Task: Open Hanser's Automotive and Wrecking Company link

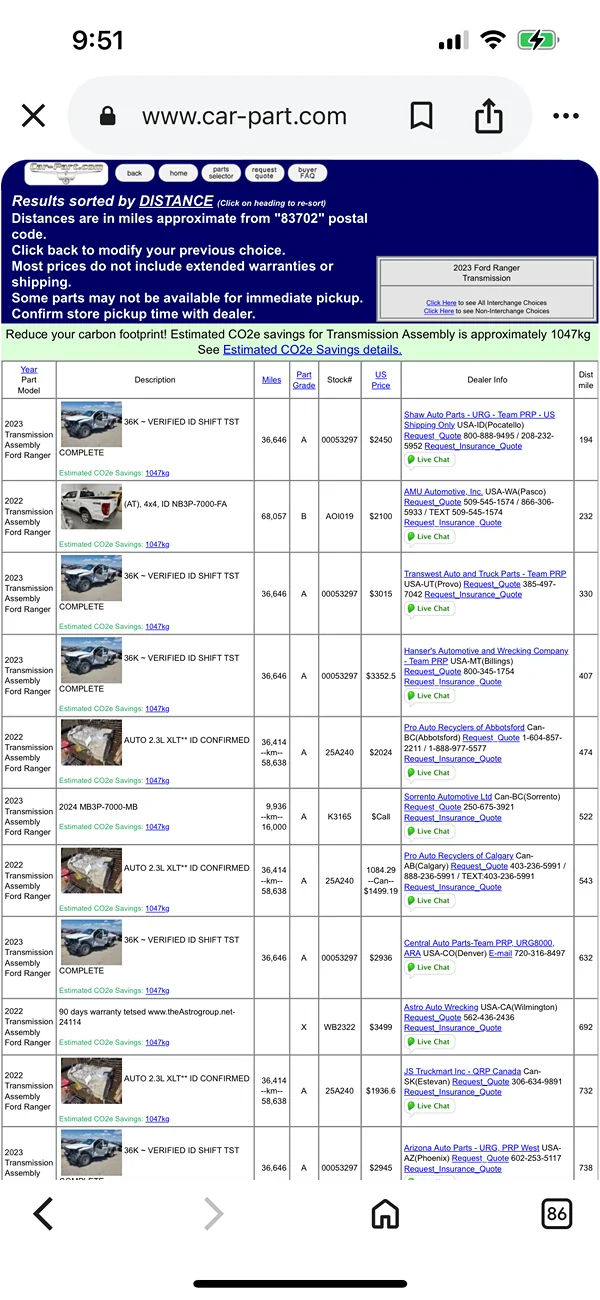Action: pos(486,655)
